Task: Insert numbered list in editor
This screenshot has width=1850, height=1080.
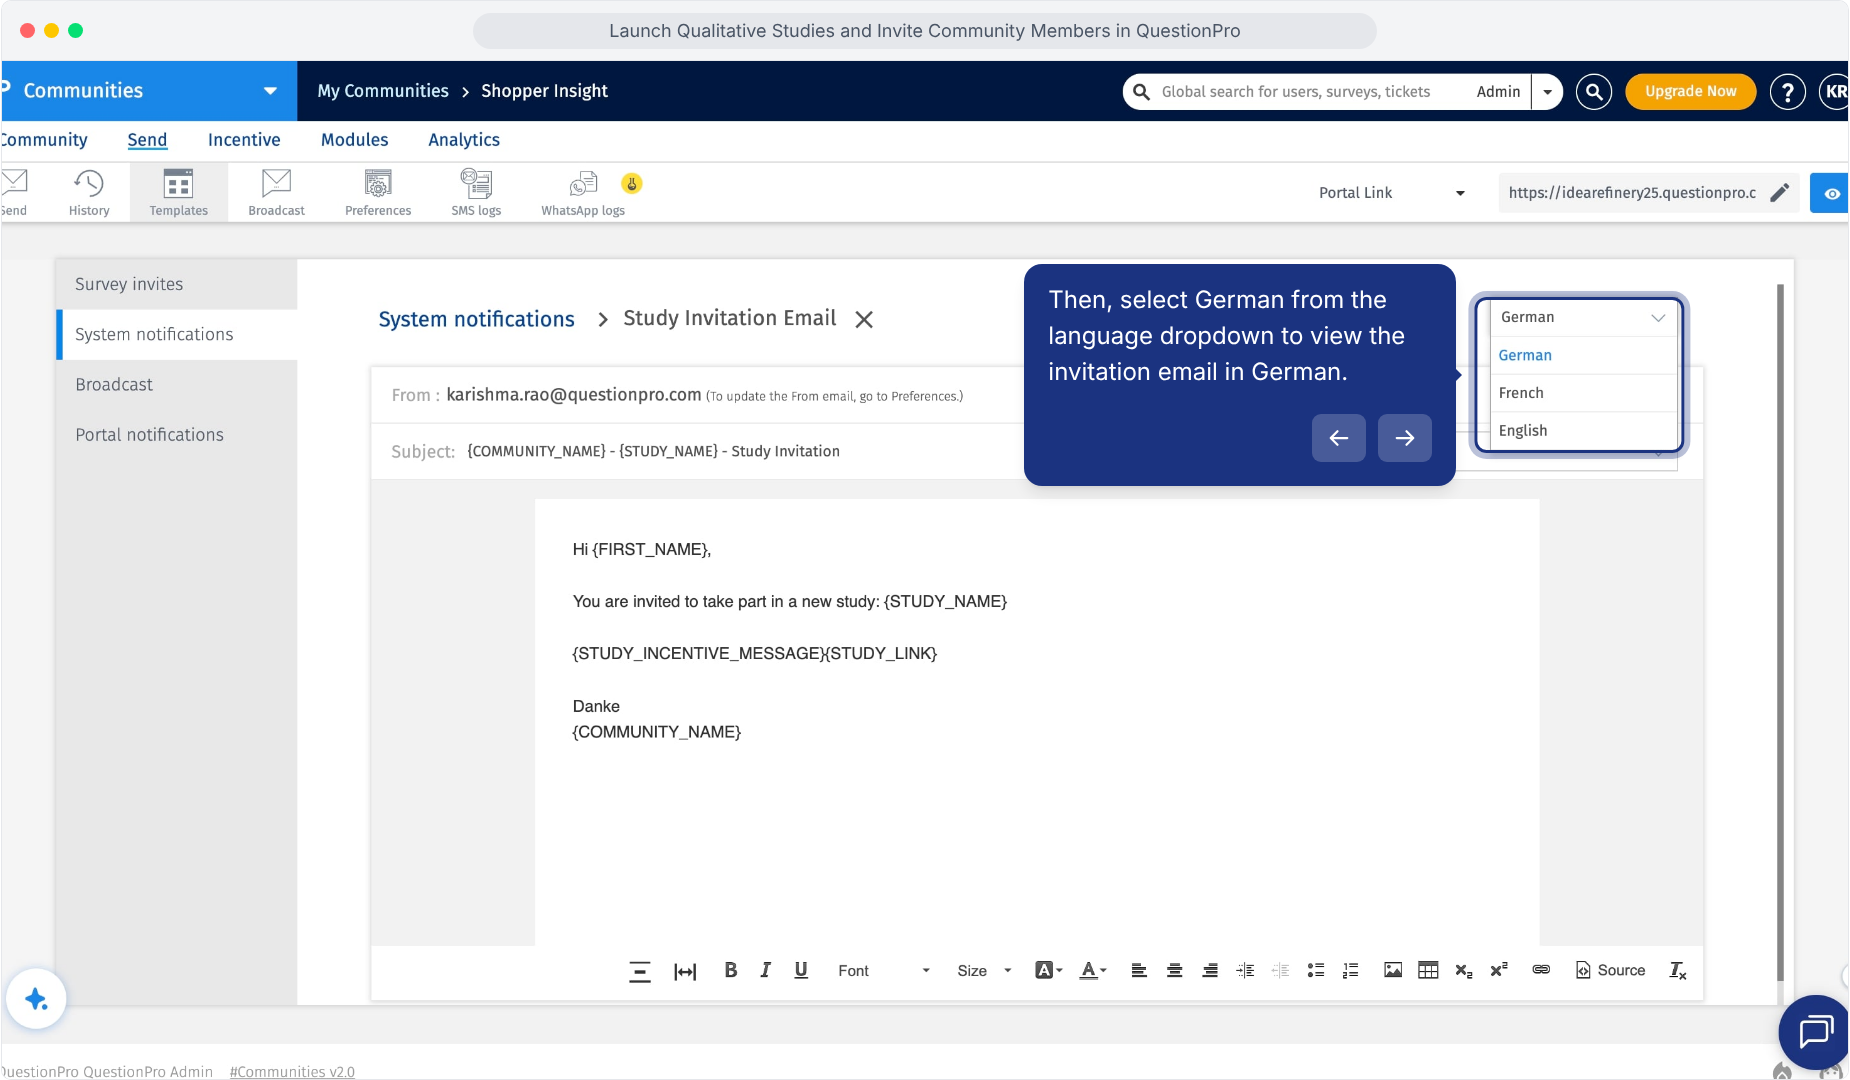Action: click(x=1351, y=970)
